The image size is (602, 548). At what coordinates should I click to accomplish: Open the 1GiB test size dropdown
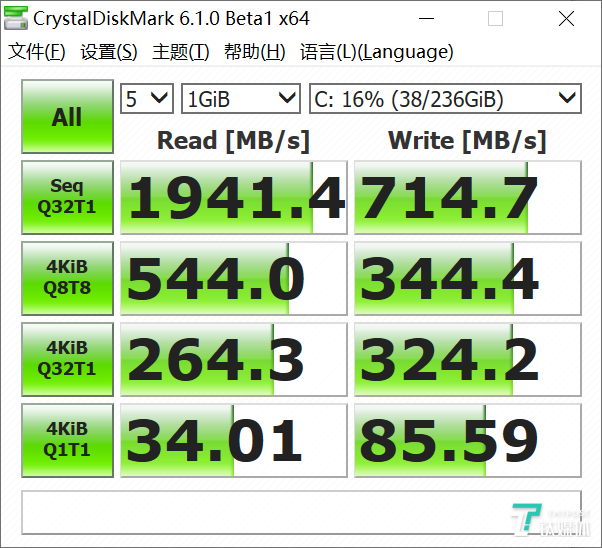[x=241, y=98]
